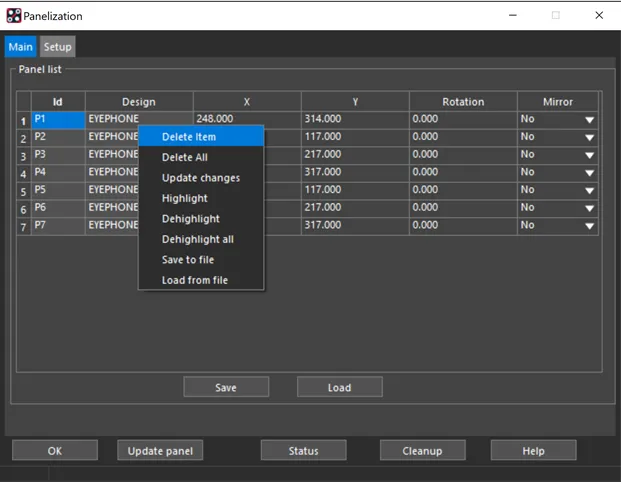This screenshot has height=482, width=621.
Task: Select the P4 Id cell
Action: (58, 173)
